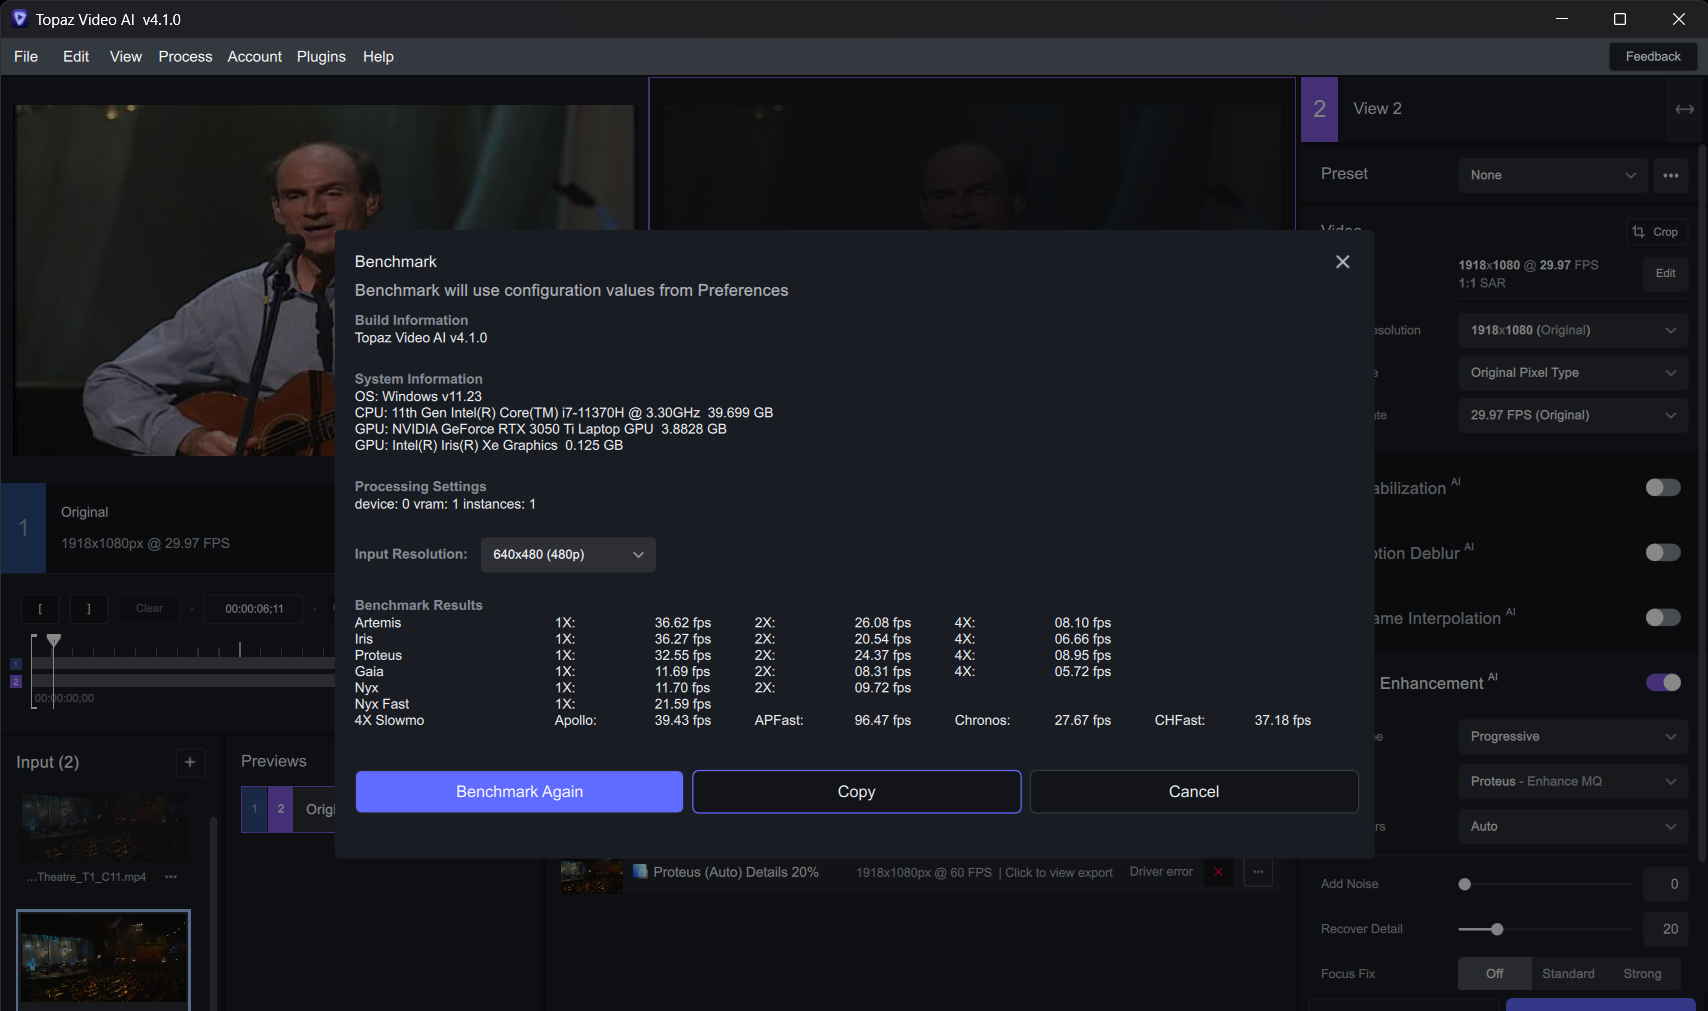Select the second input video thumbnail
This screenshot has height=1011, width=1708.
point(103,956)
